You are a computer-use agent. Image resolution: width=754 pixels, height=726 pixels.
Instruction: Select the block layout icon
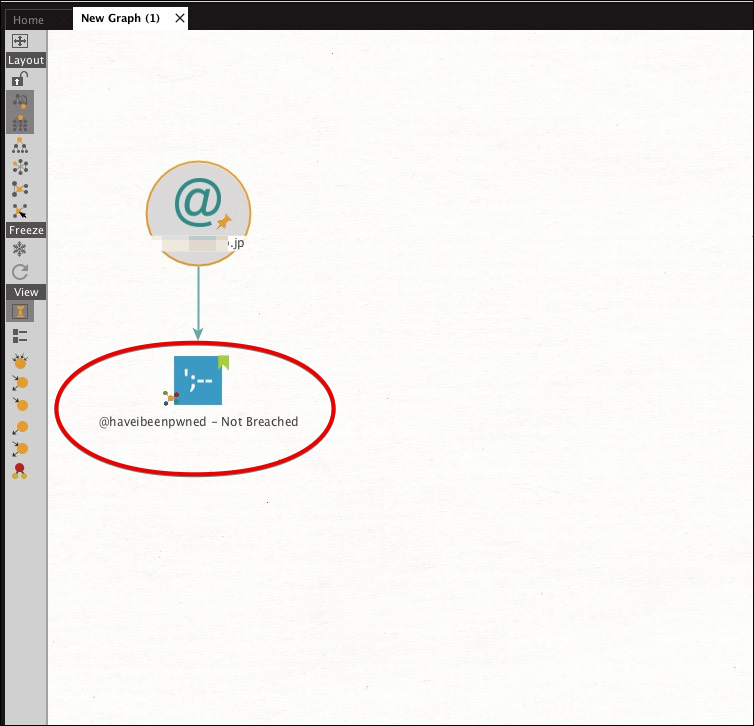(20, 123)
